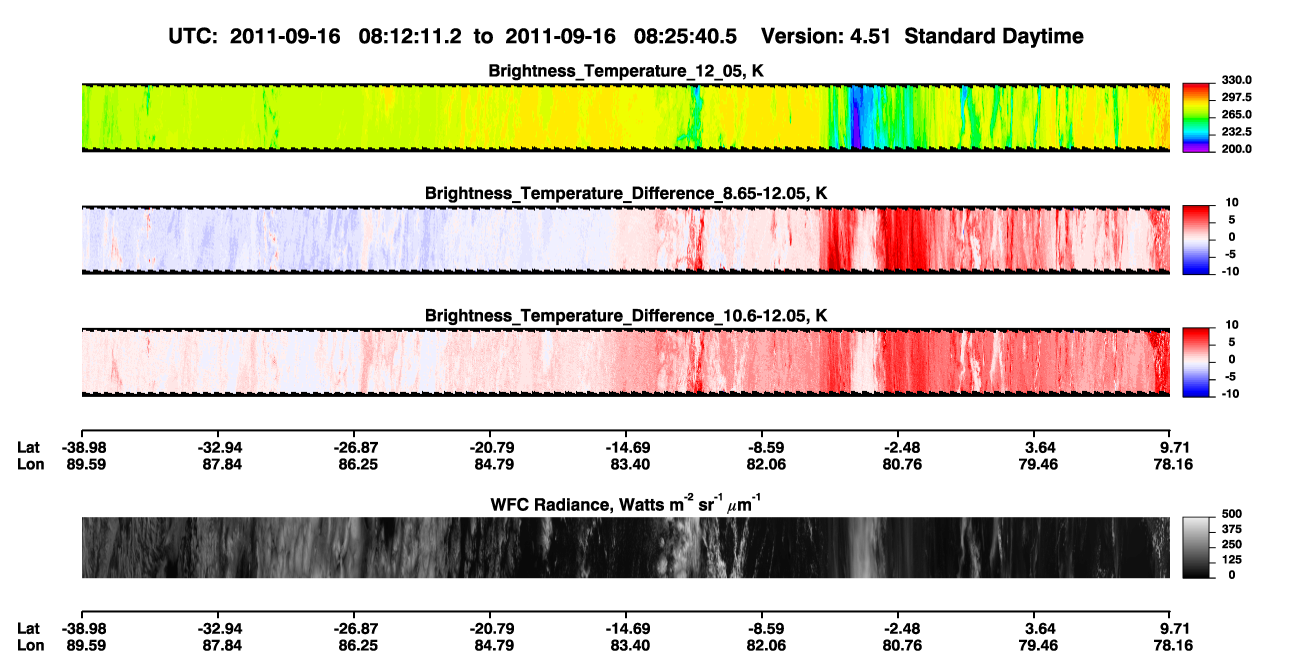Click the '500' WFC colorbar tick label

click(x=1231, y=513)
